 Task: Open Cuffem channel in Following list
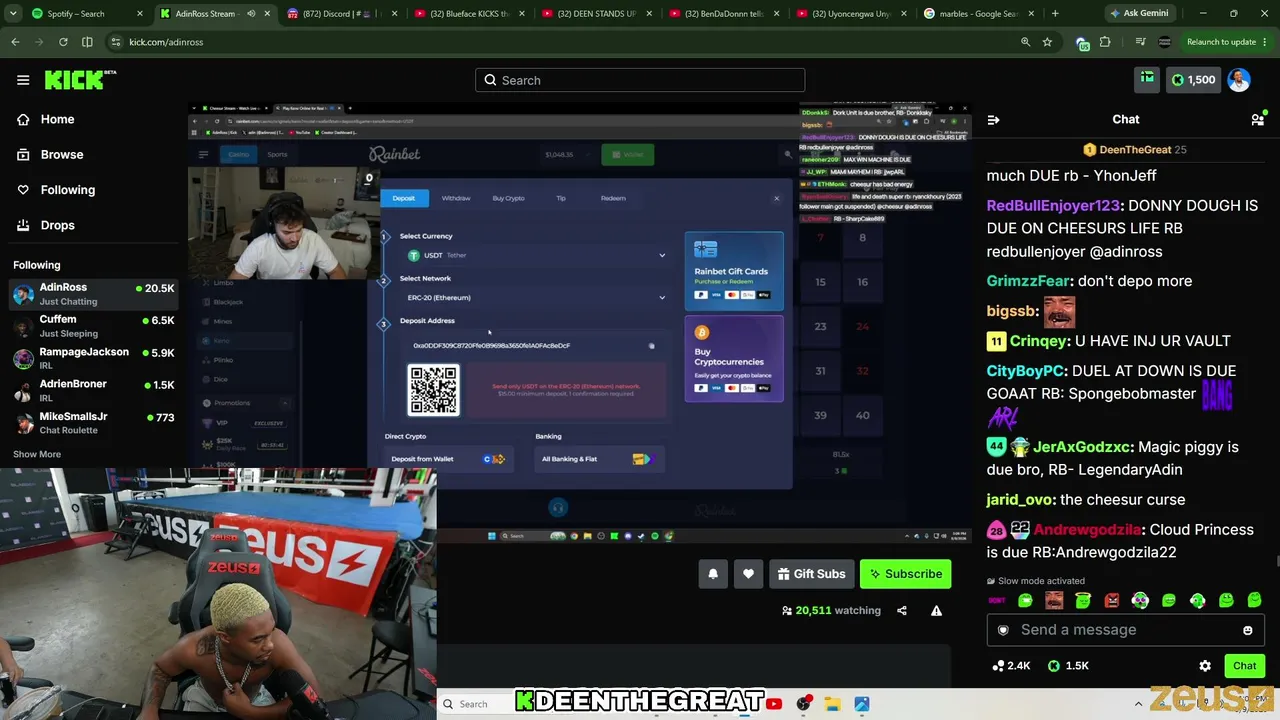coord(93,326)
